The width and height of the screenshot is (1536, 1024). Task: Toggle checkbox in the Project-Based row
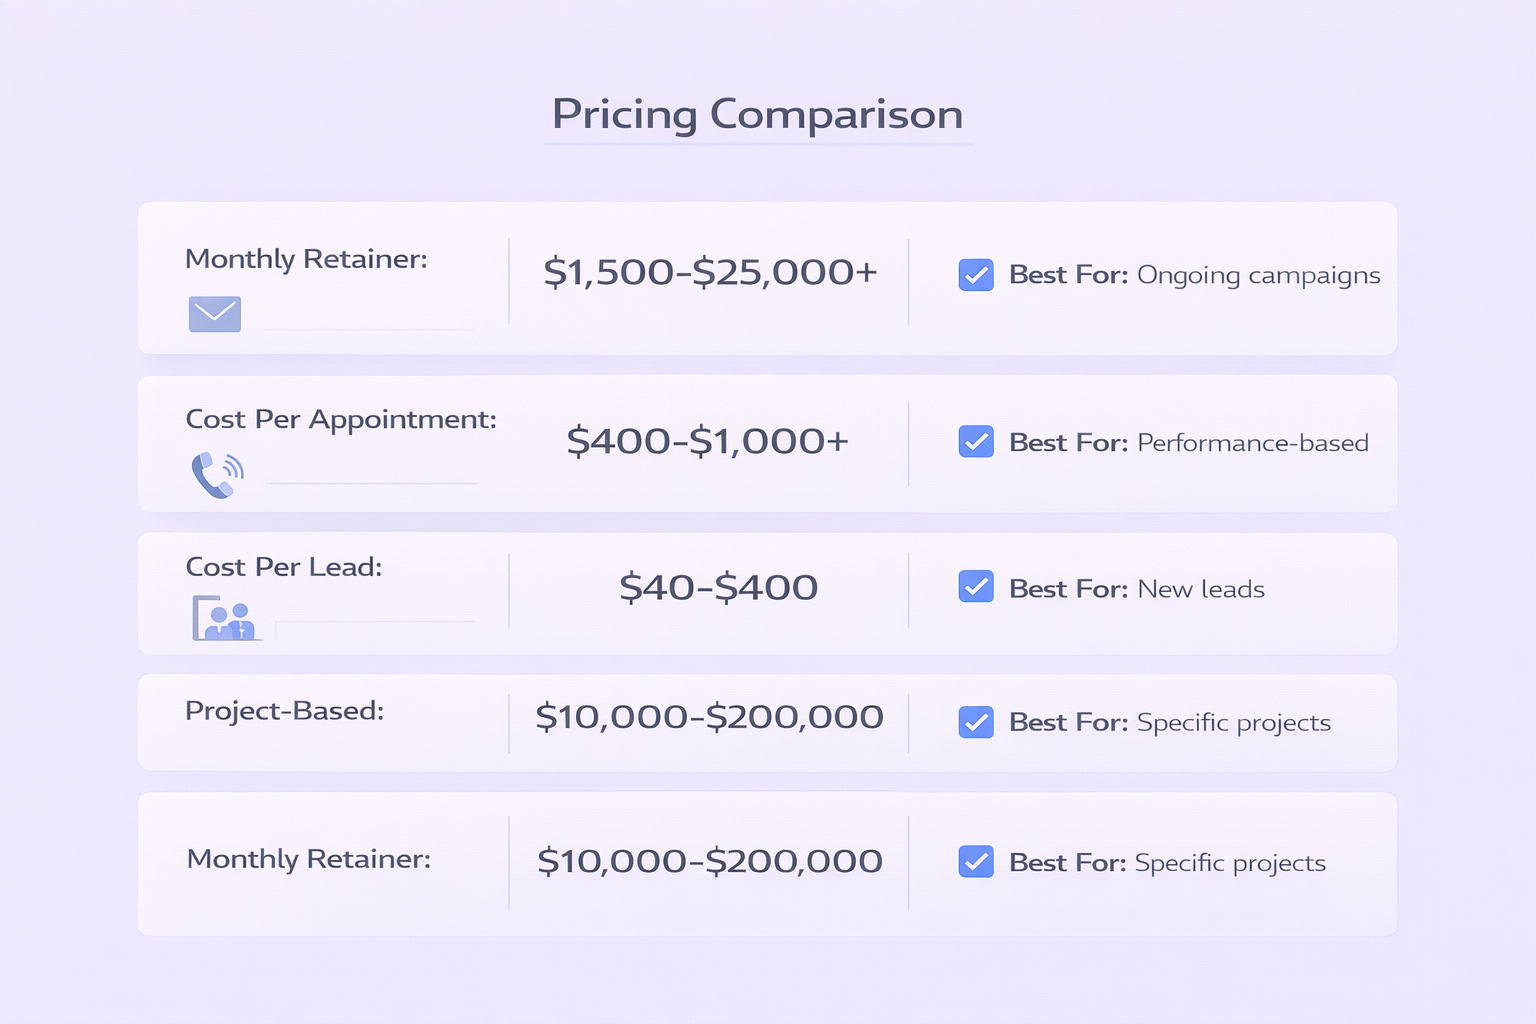pos(976,722)
